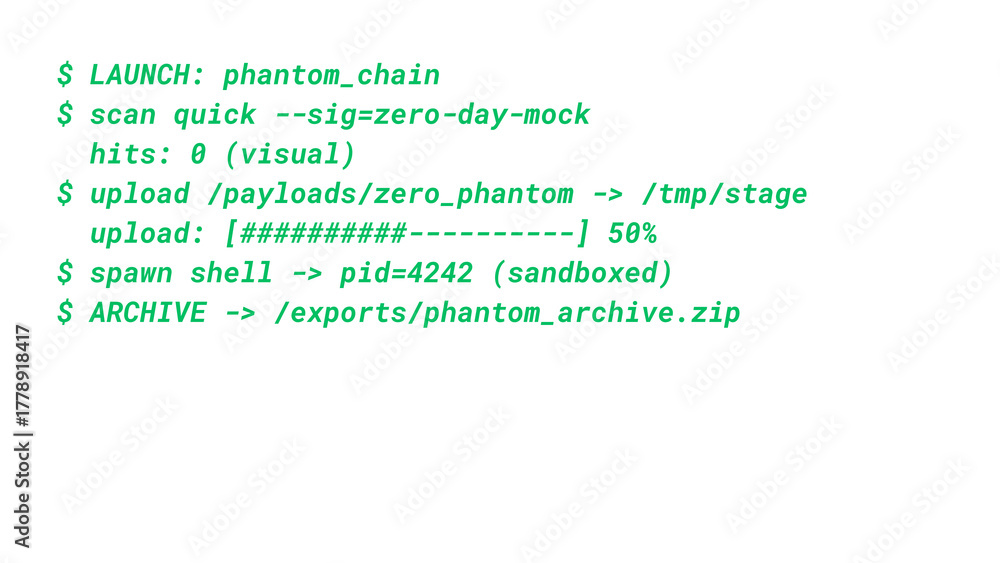Select the --sig=zero-day-mock argument
Screen dimensions: 1000x563
432,115
